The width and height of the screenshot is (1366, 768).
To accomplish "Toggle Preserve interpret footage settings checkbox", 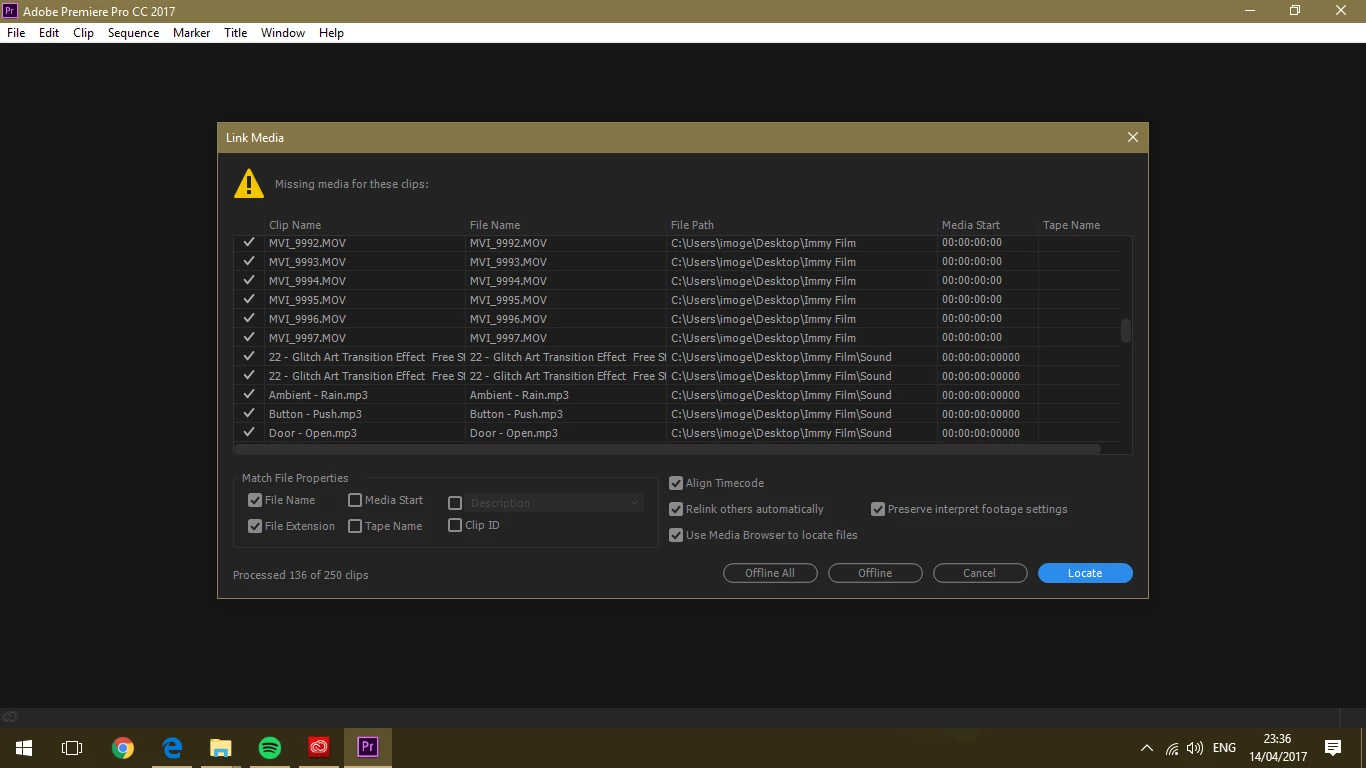I will point(878,509).
